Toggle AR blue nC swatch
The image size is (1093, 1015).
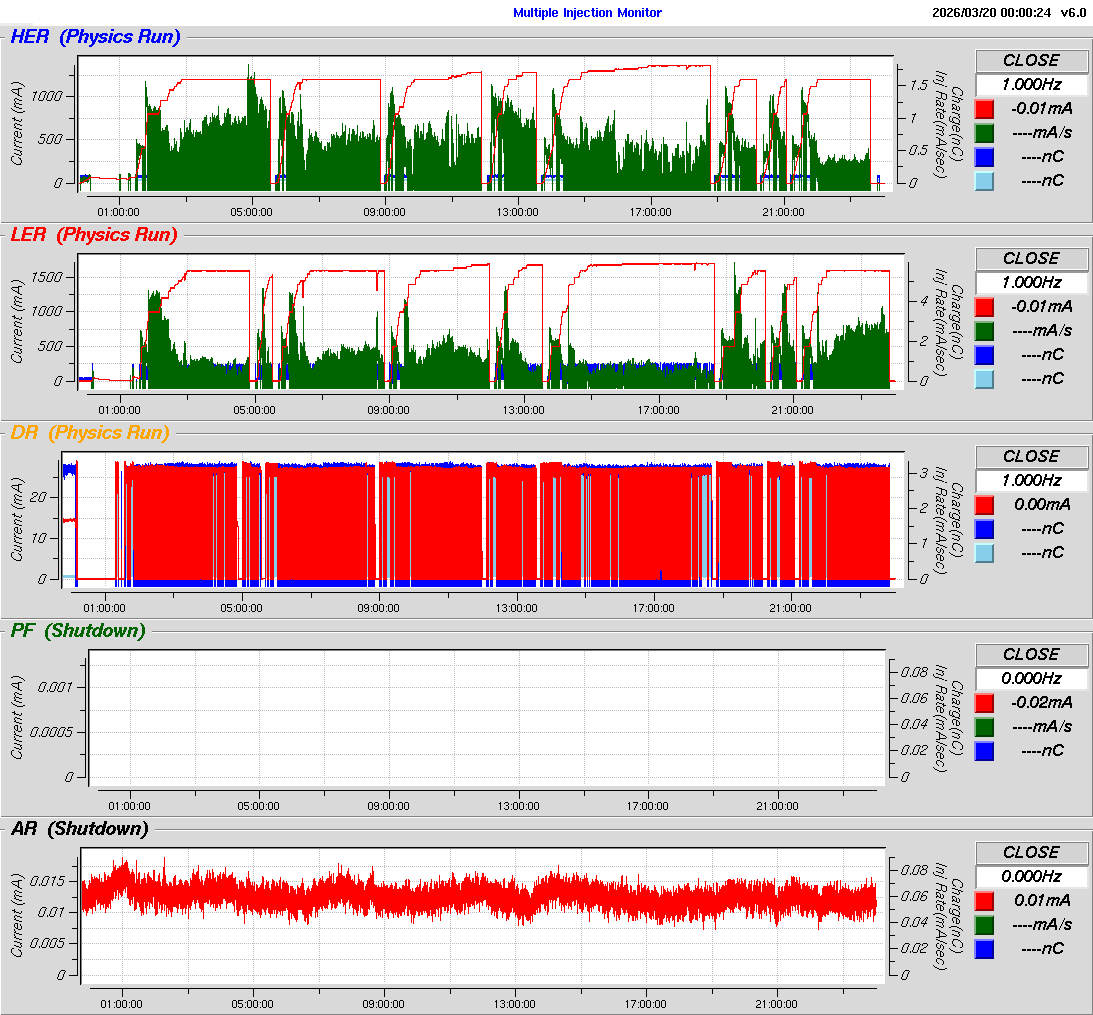pyautogui.click(x=985, y=949)
